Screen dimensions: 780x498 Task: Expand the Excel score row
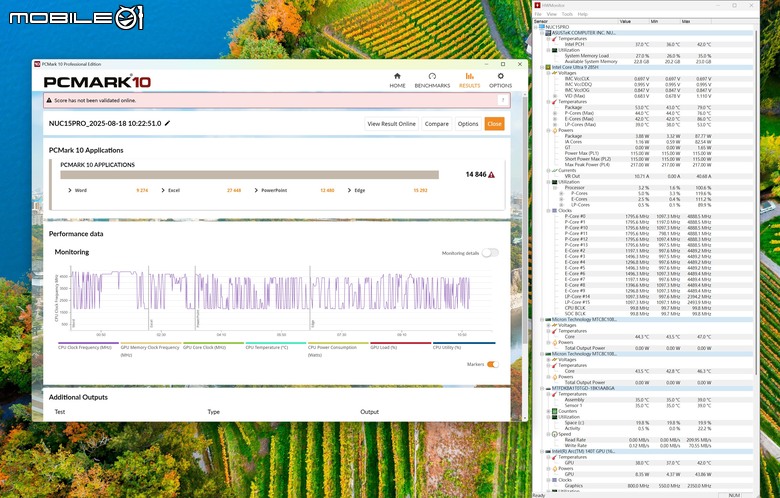(x=163, y=190)
